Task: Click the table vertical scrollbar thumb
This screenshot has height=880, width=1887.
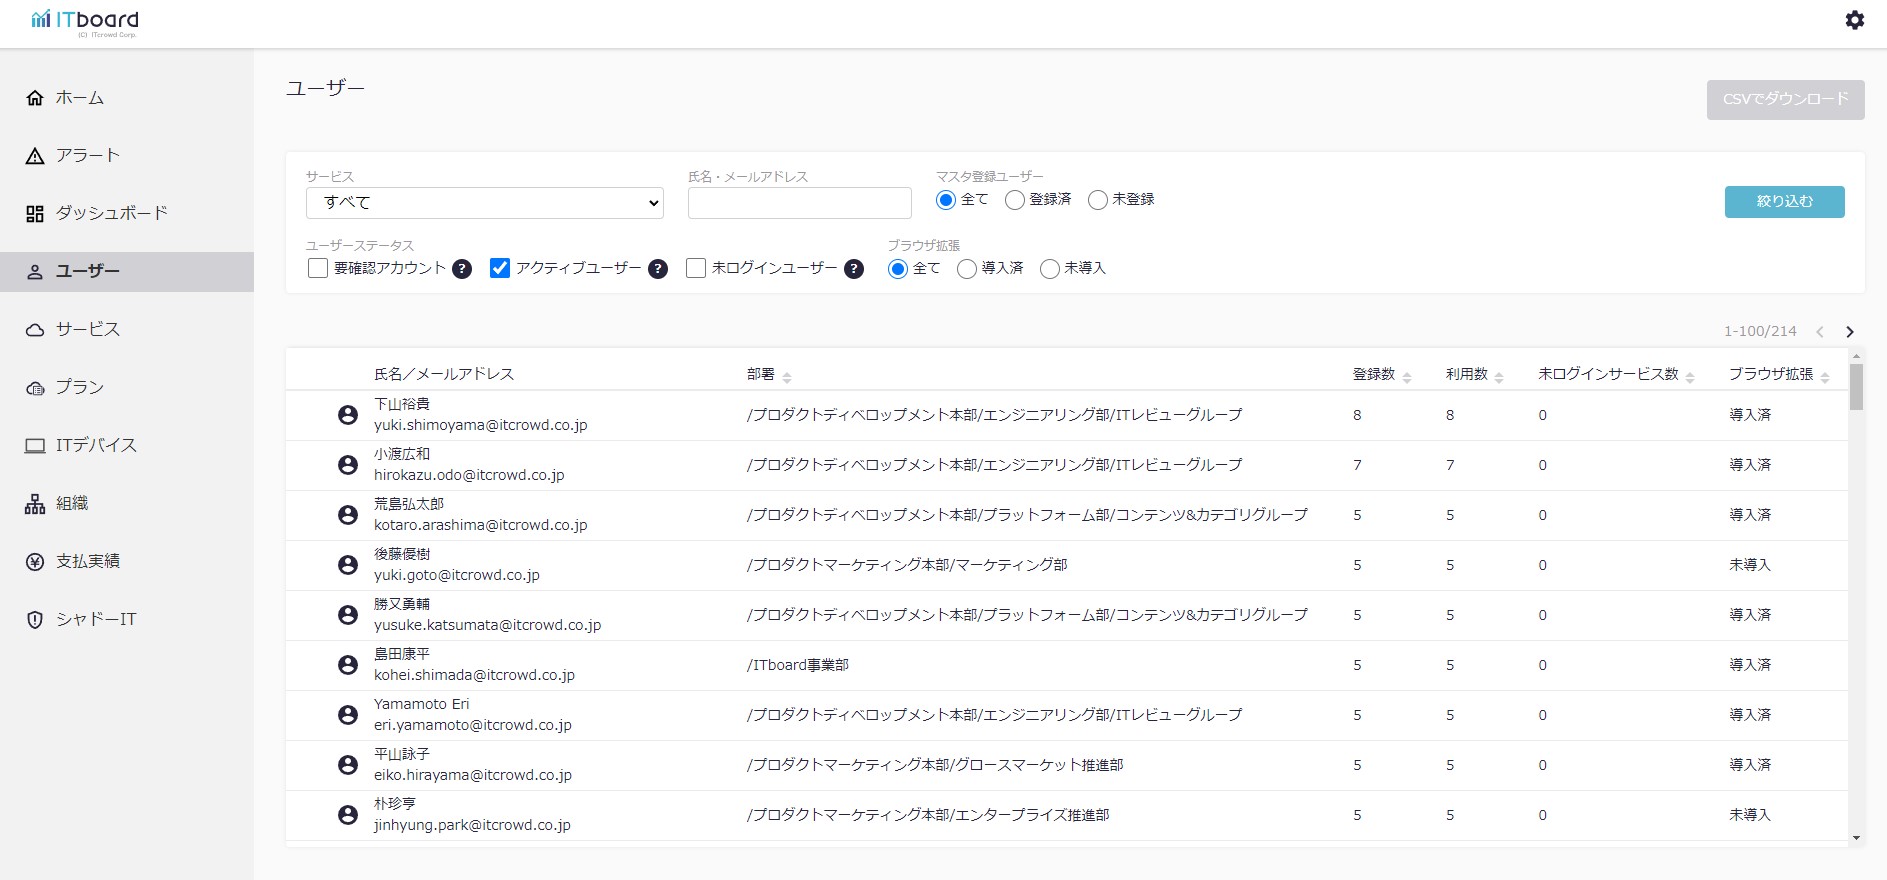Action: point(1856,387)
